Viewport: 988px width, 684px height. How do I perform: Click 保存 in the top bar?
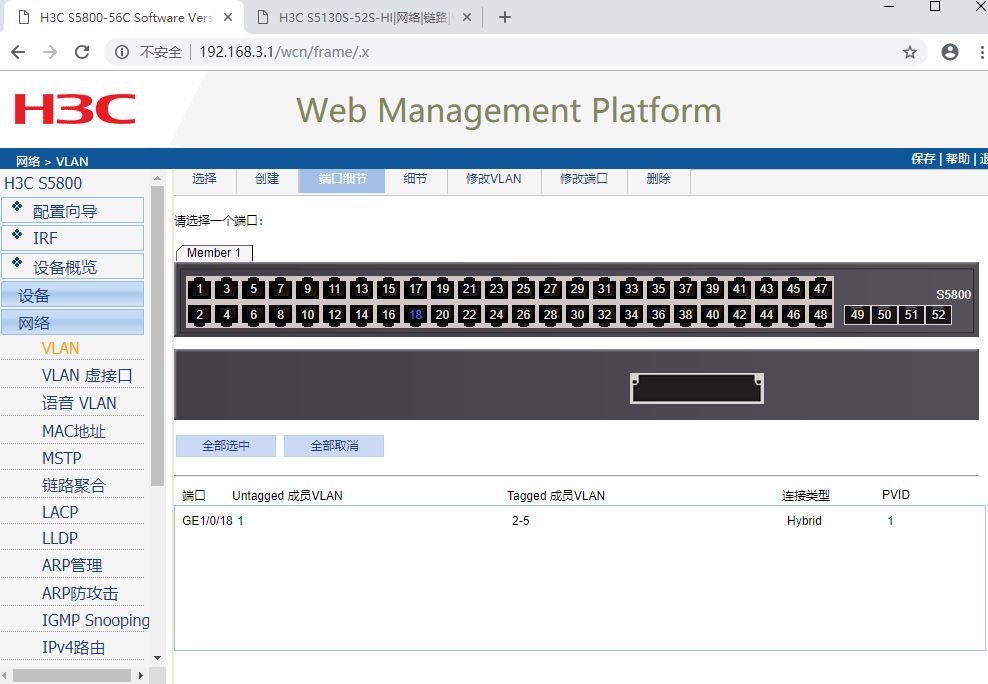tap(923, 159)
